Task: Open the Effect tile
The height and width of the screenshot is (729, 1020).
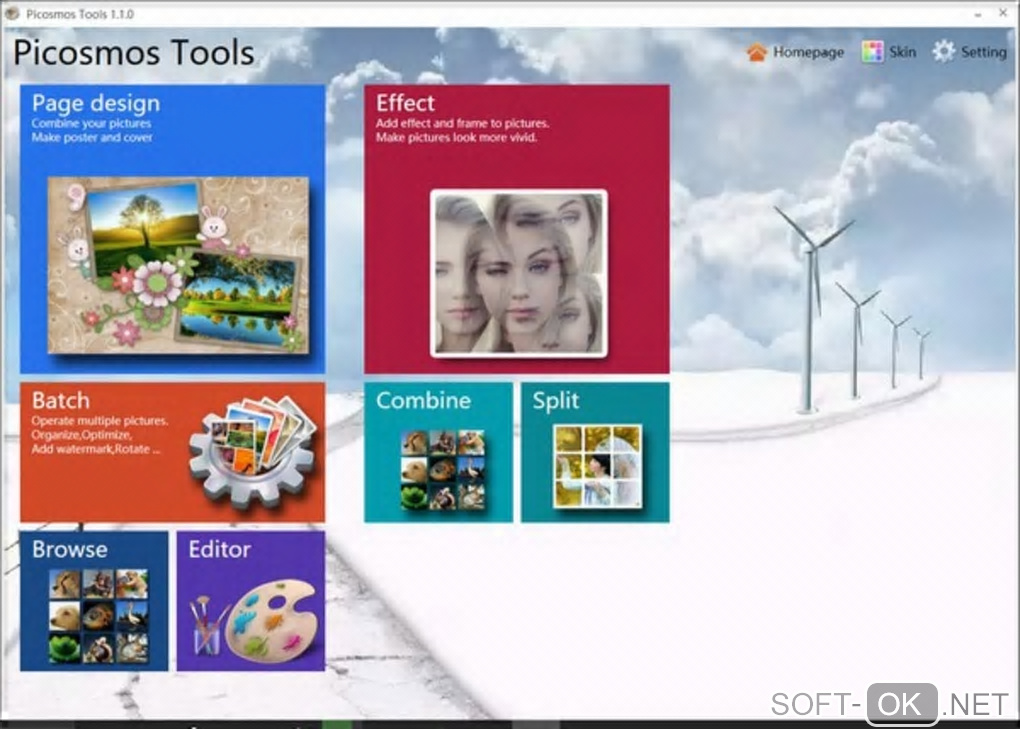Action: coord(517,229)
